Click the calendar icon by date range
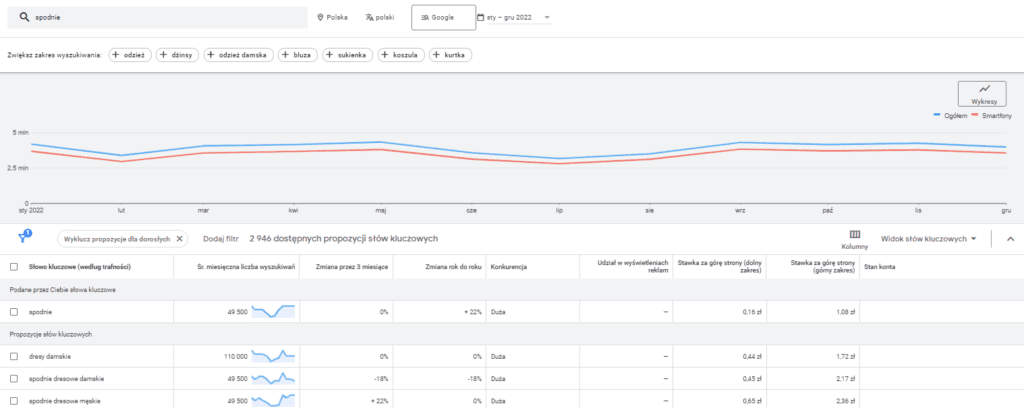 481,18
